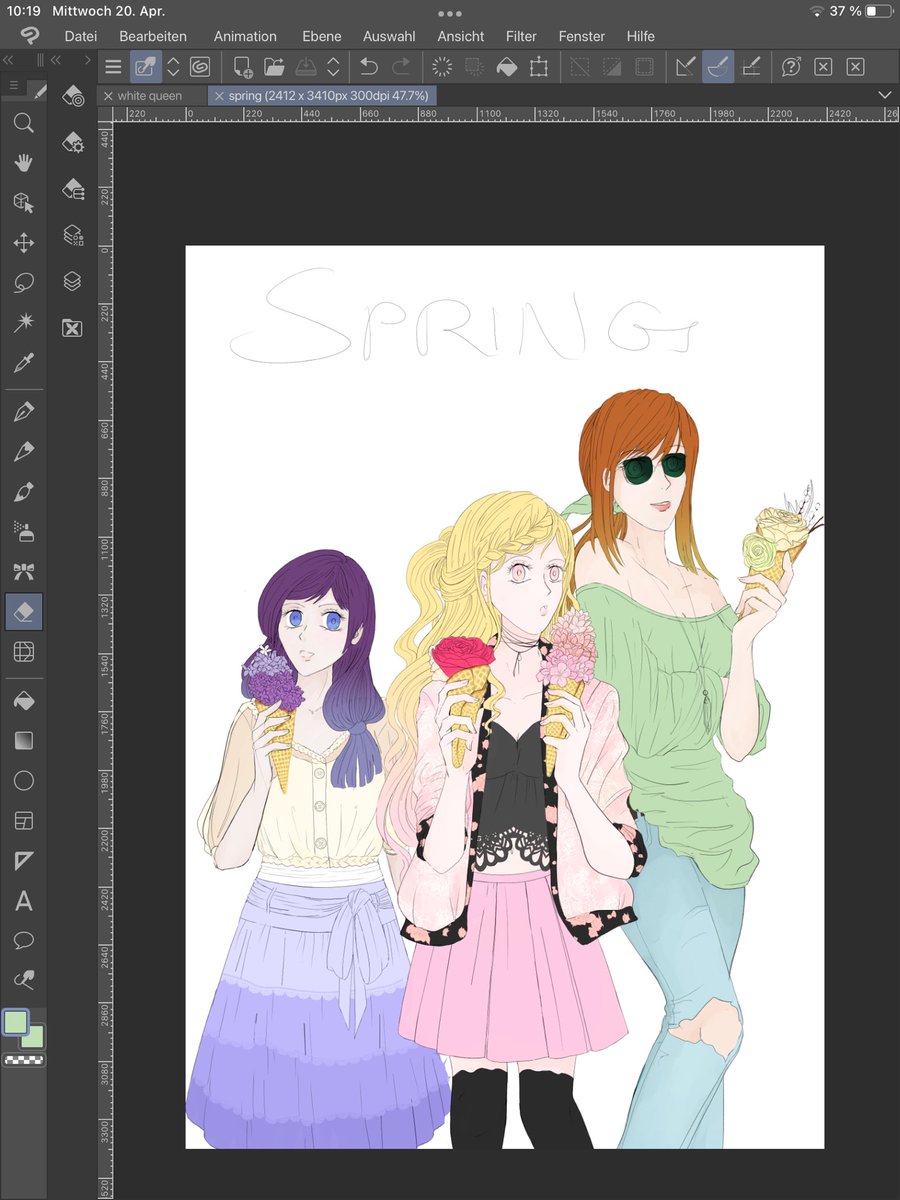Screen dimensions: 900x1200
Task: Open the Layers stack palette icon
Action: [72, 282]
